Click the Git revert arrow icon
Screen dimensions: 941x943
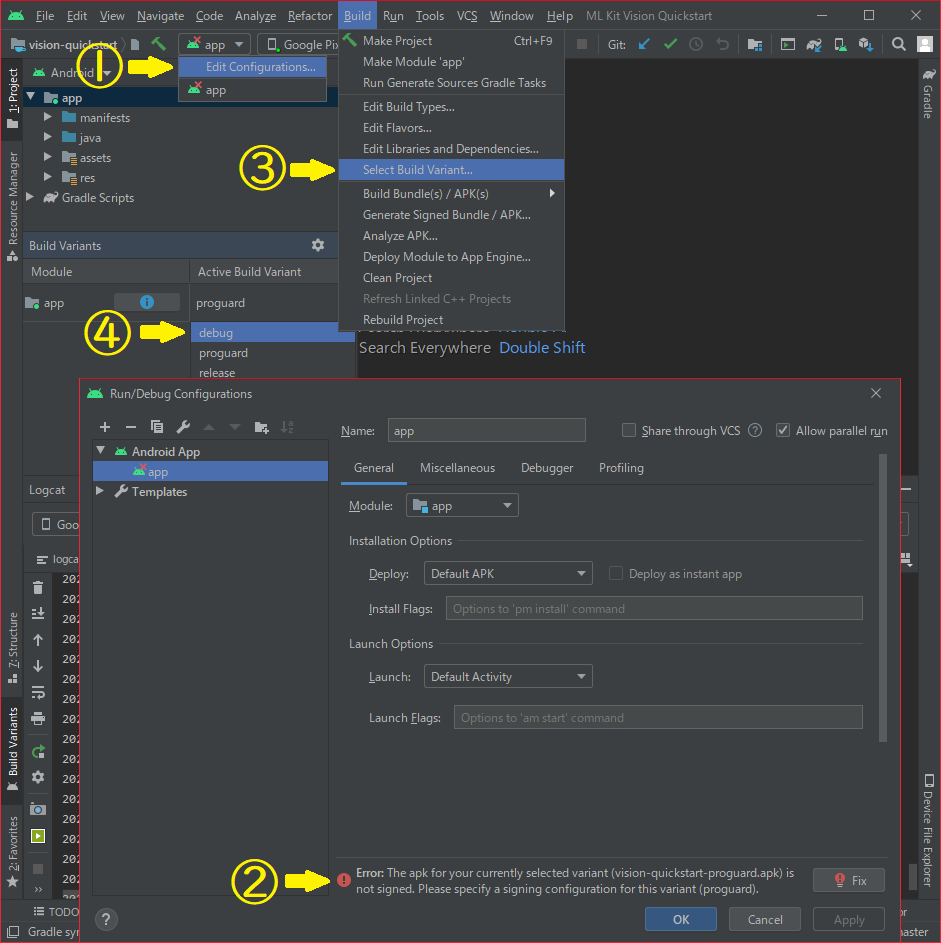(x=722, y=45)
